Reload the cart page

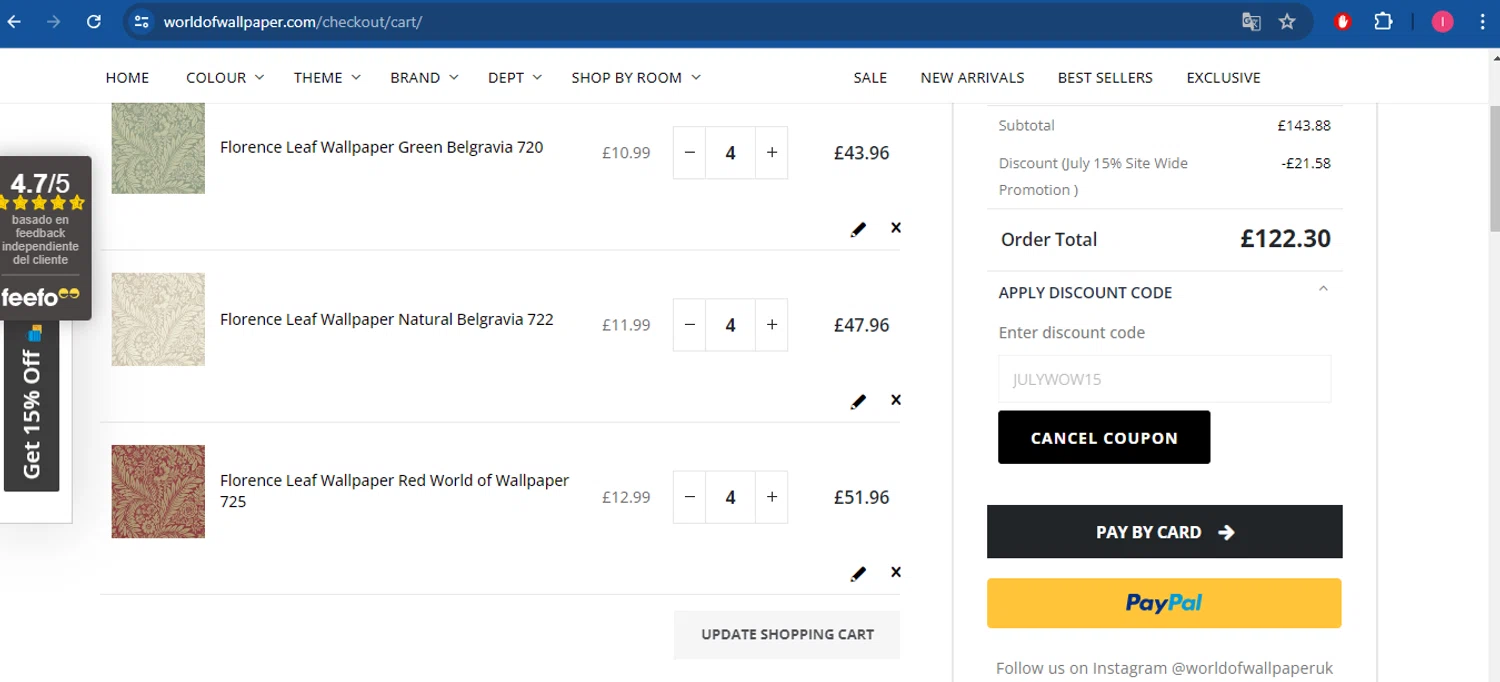click(94, 22)
